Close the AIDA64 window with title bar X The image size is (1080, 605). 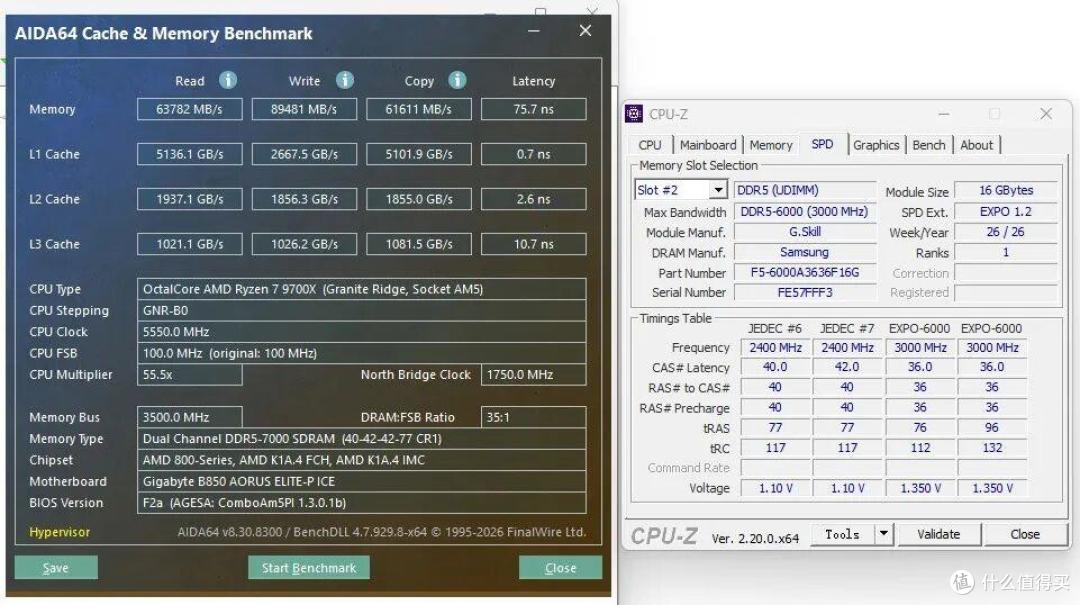(585, 31)
